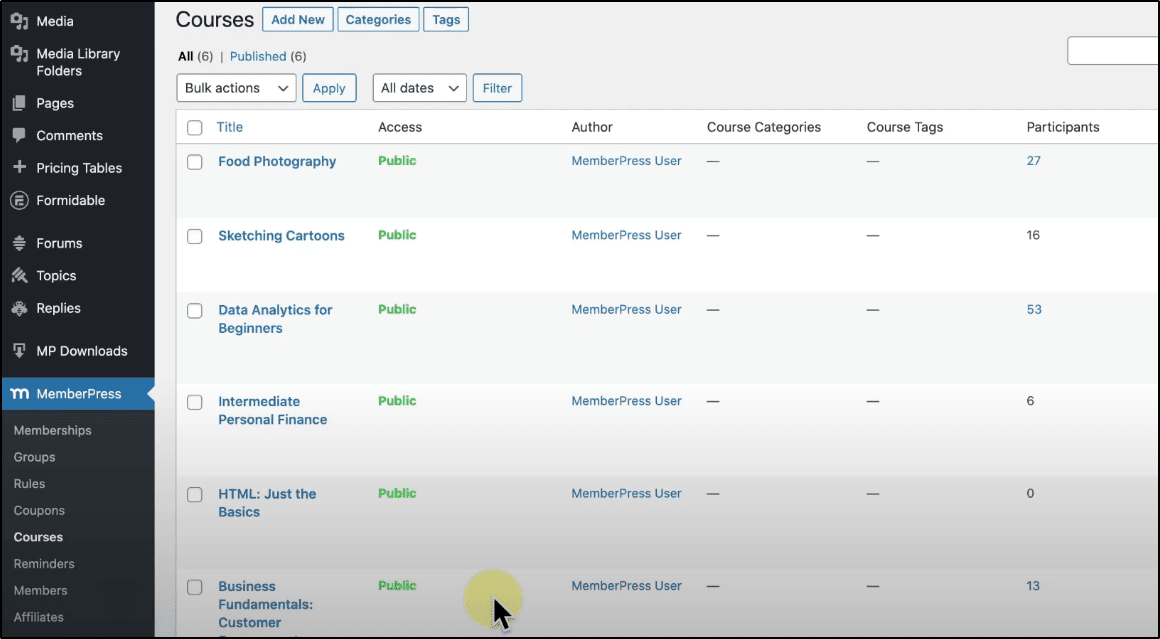This screenshot has height=639, width=1160.
Task: Click the Media library icon in sidebar
Action: pyautogui.click(x=20, y=20)
